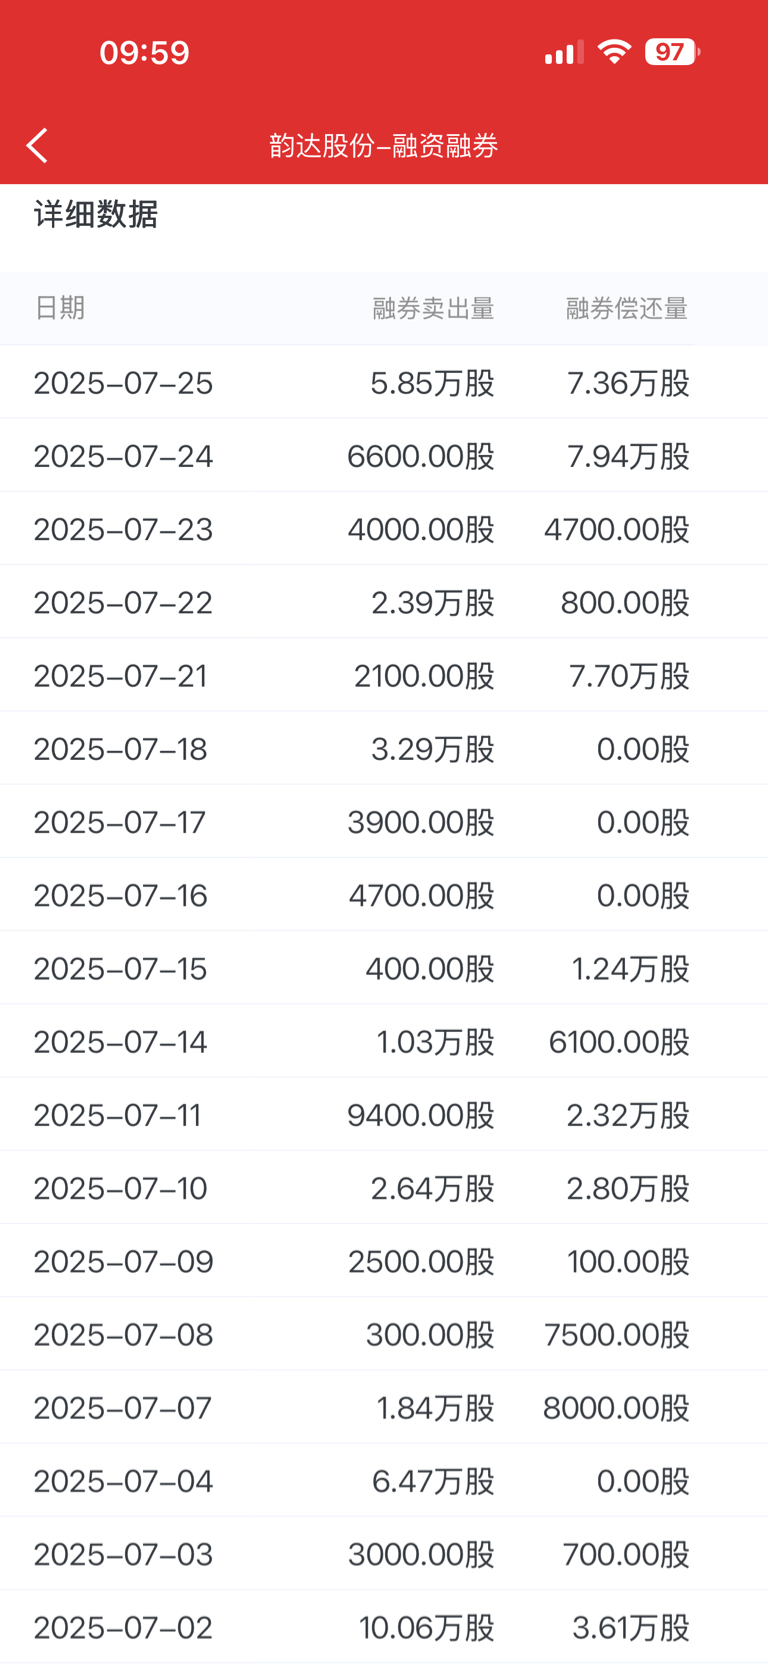The width and height of the screenshot is (768, 1665).
Task: Select the 2025-07-24 date row
Action: pos(384,455)
